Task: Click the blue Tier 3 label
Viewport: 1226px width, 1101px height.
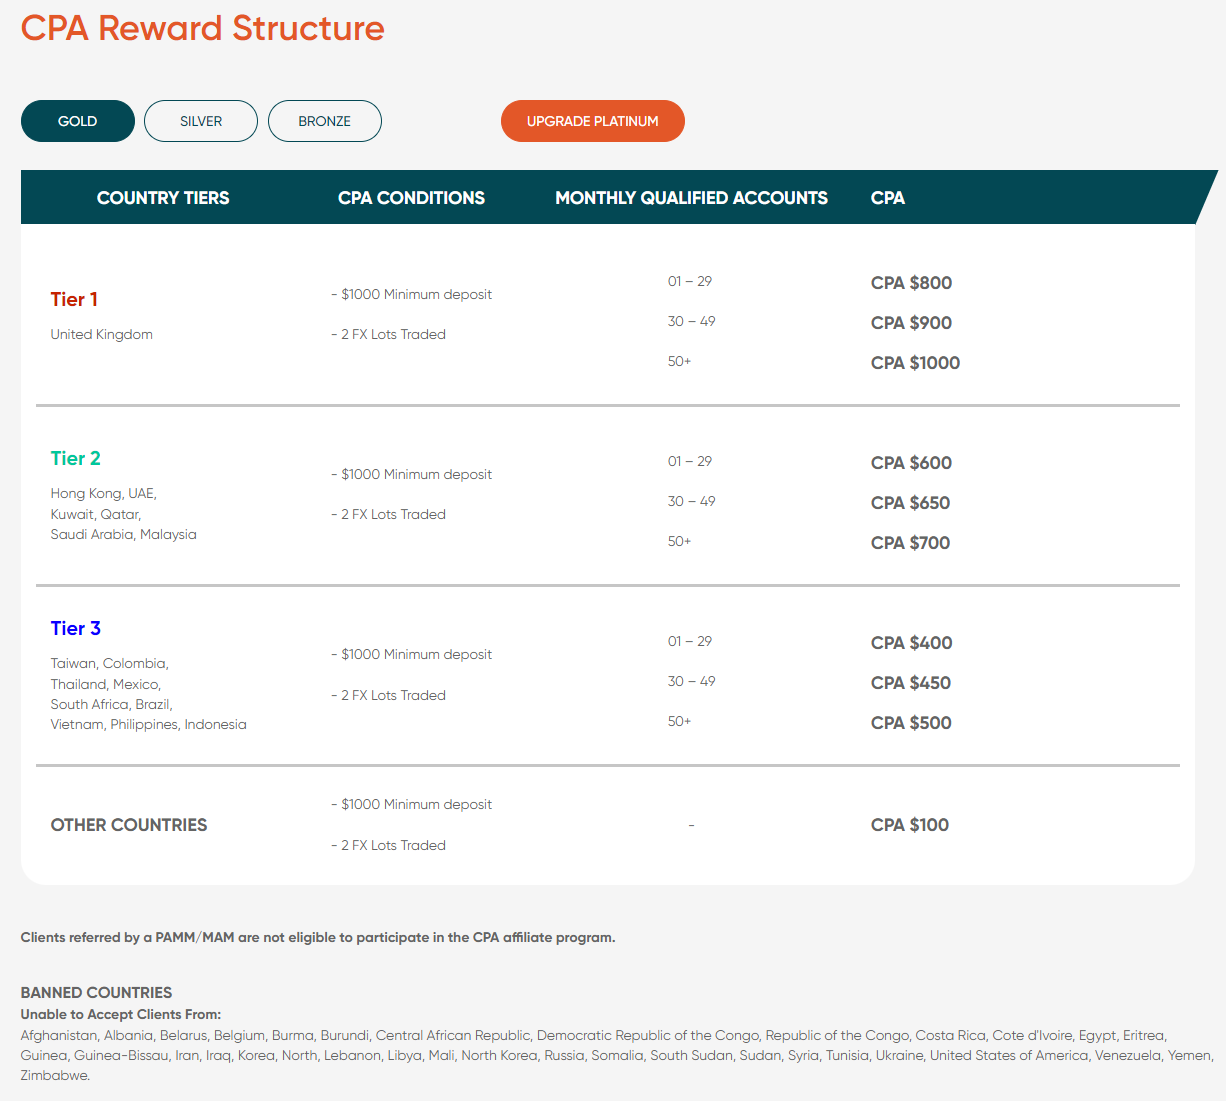Action: click(x=76, y=628)
